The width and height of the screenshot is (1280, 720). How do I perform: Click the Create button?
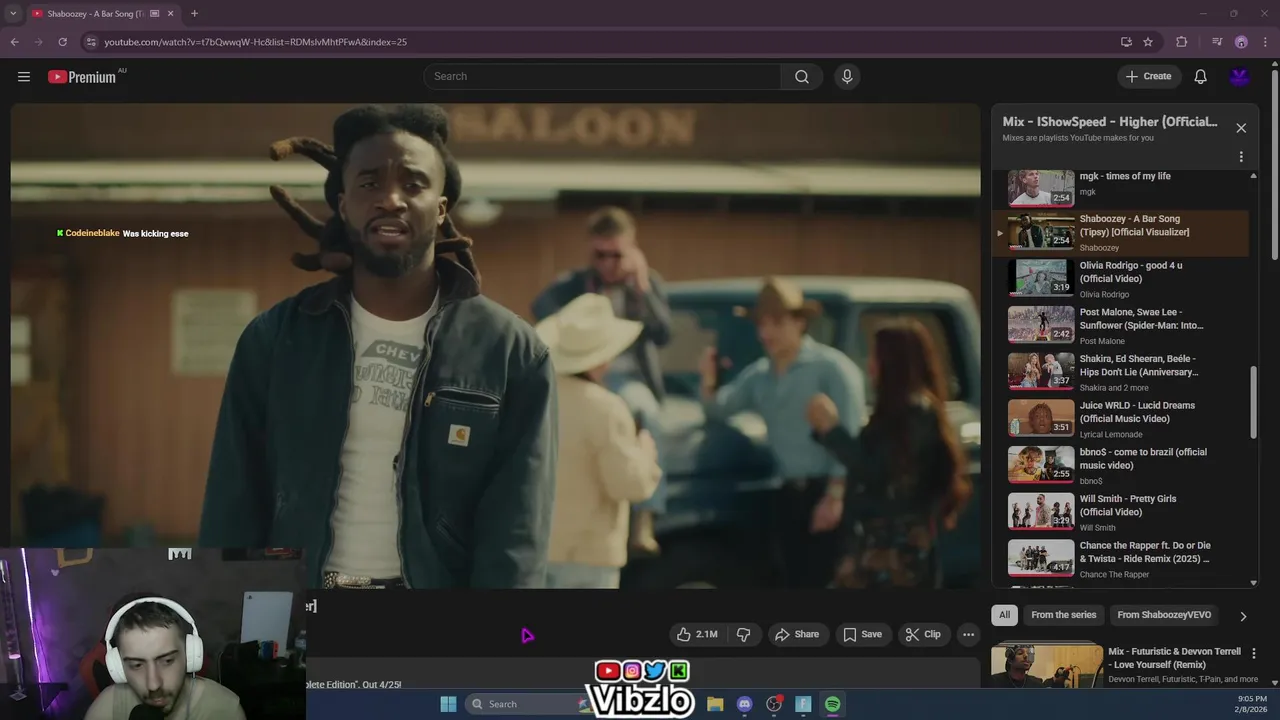(1147, 76)
